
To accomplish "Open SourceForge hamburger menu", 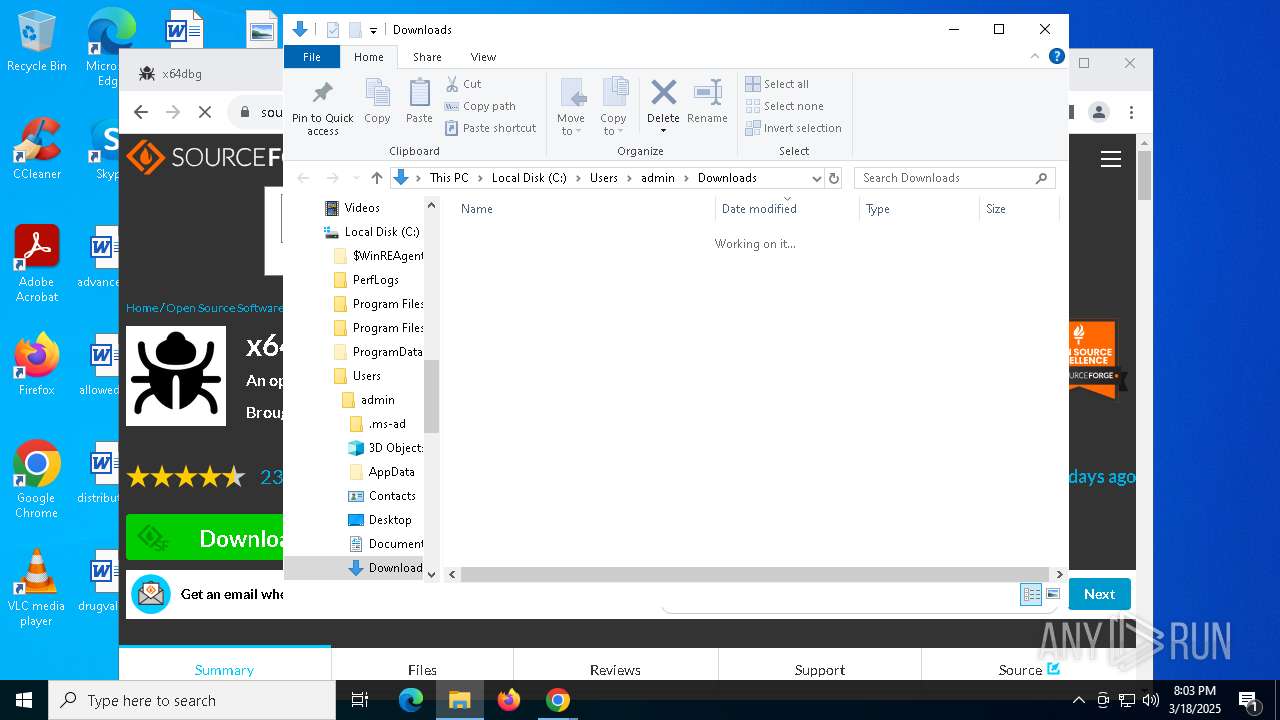I will [x=1110, y=158].
